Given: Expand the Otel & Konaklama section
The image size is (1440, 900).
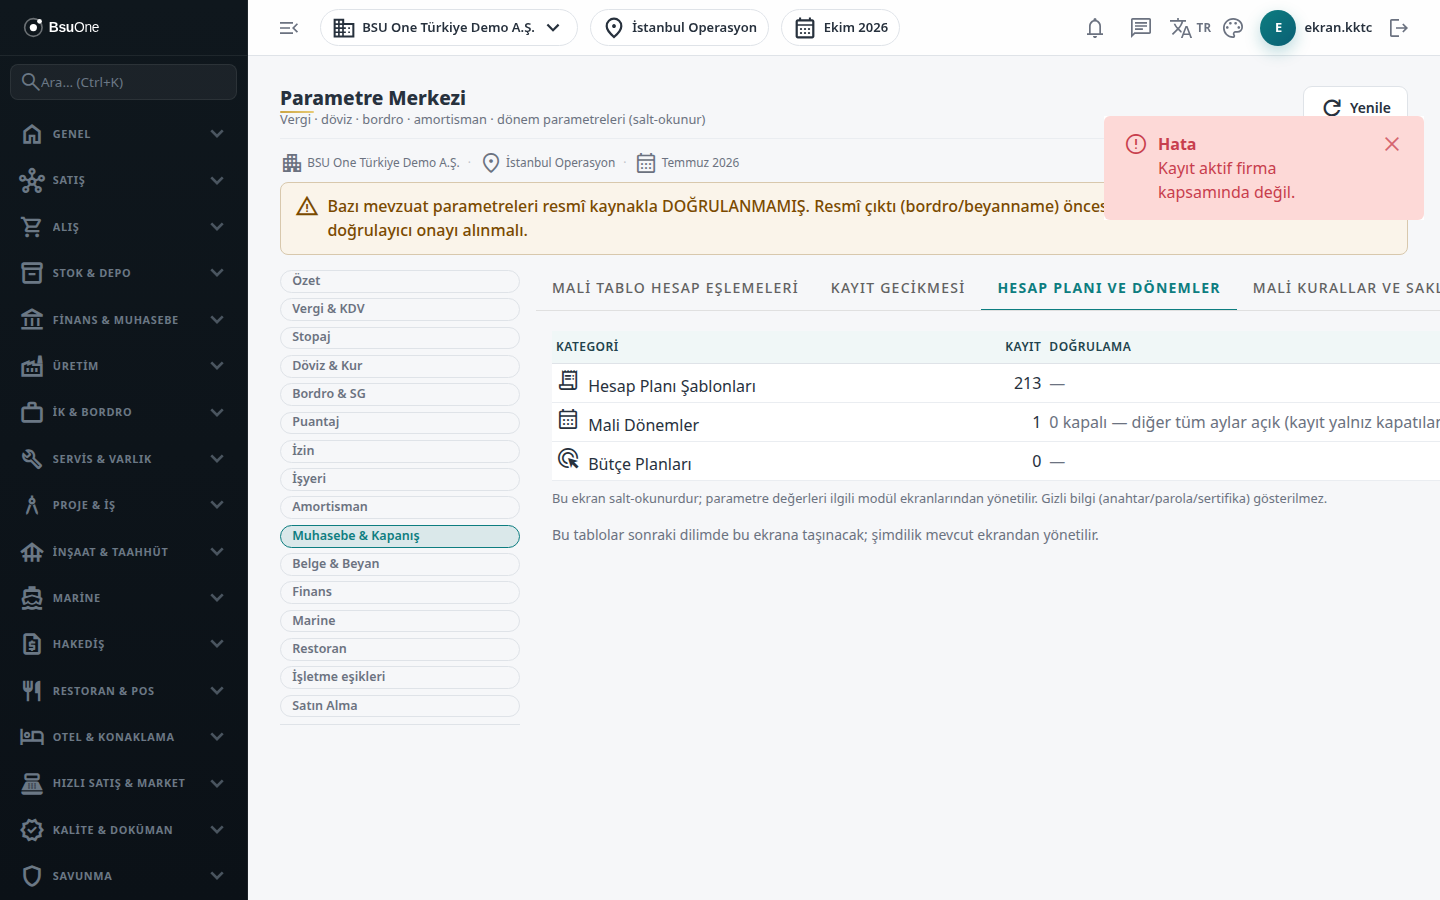Looking at the screenshot, I should [x=124, y=737].
